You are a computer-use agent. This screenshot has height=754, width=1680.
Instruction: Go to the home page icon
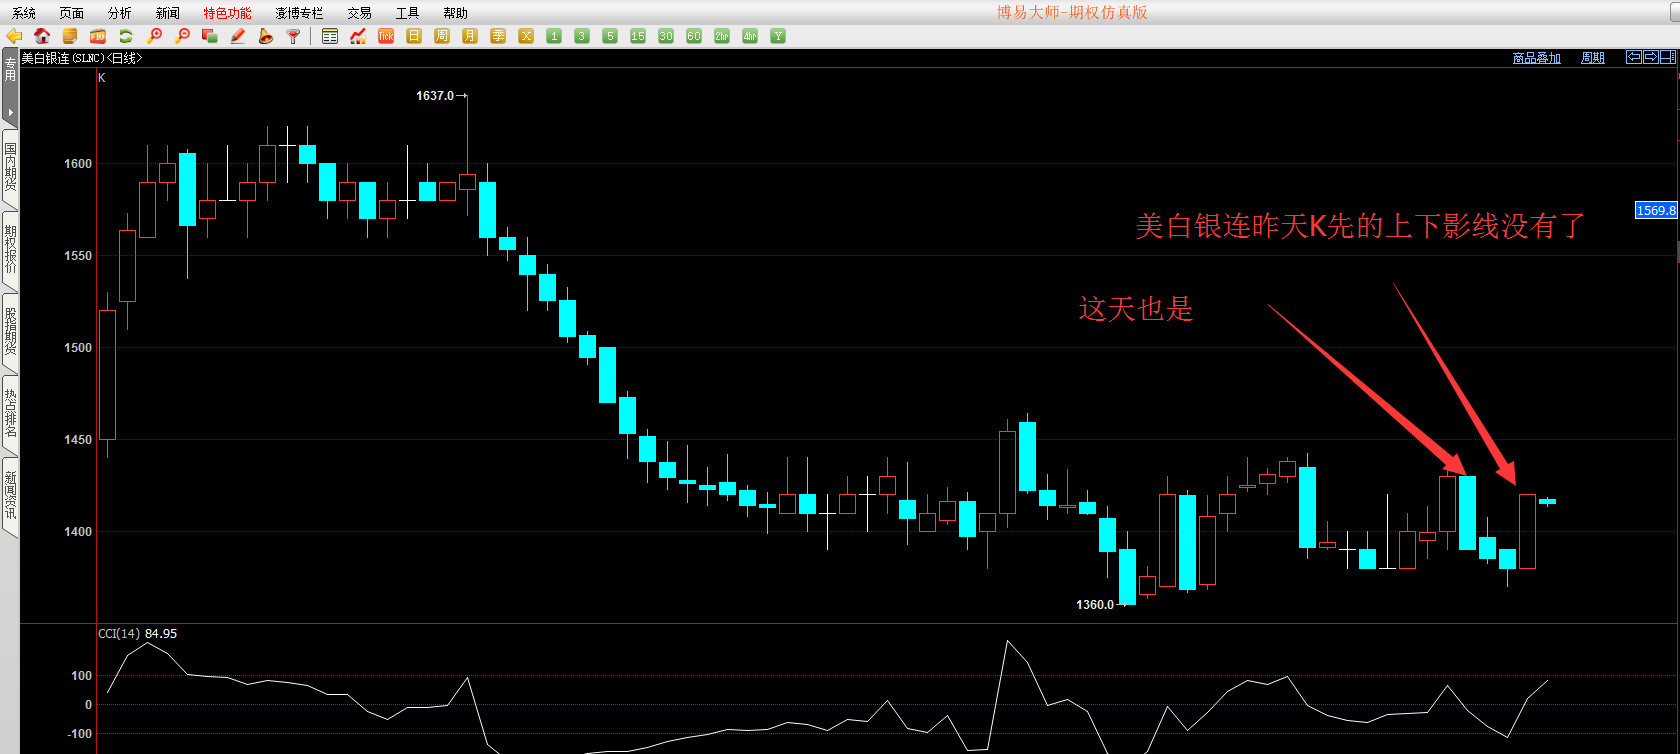click(42, 36)
